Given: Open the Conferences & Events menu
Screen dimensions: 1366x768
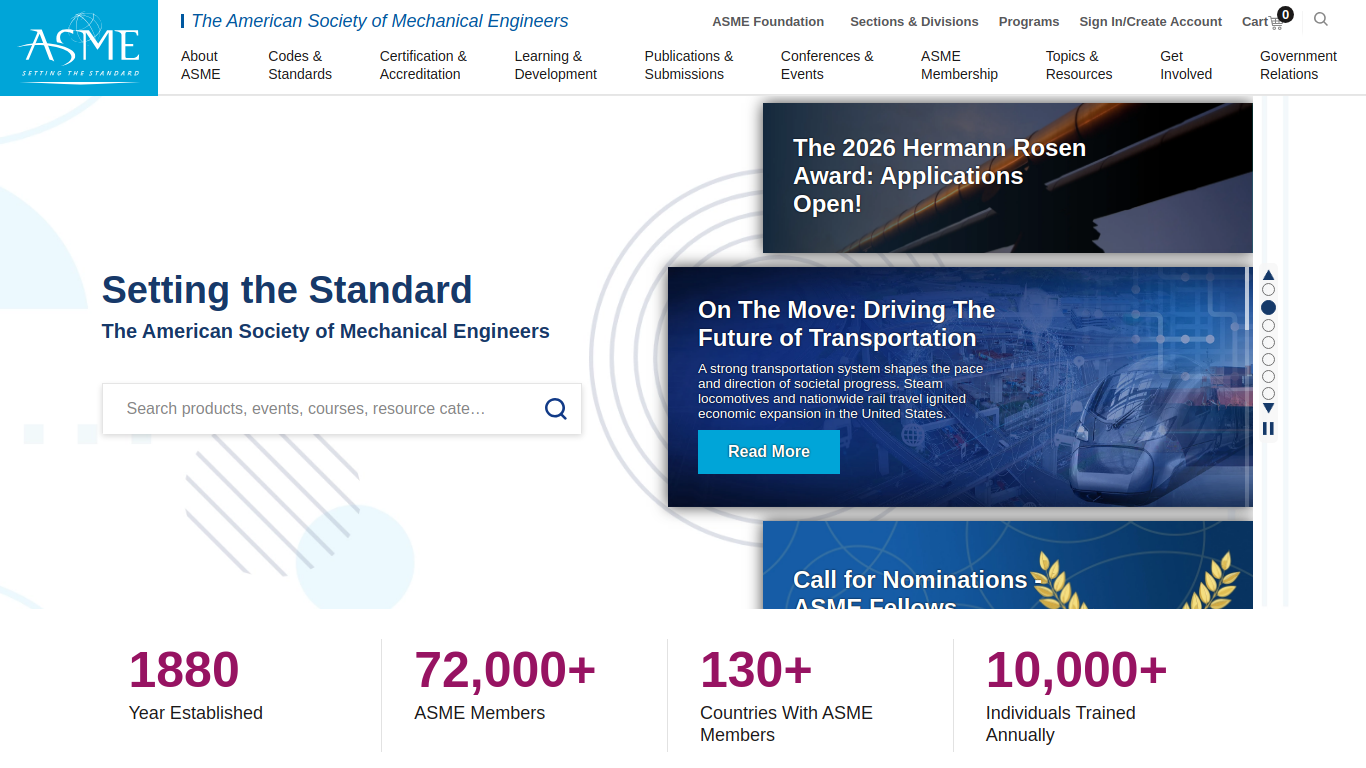Looking at the screenshot, I should (827, 65).
